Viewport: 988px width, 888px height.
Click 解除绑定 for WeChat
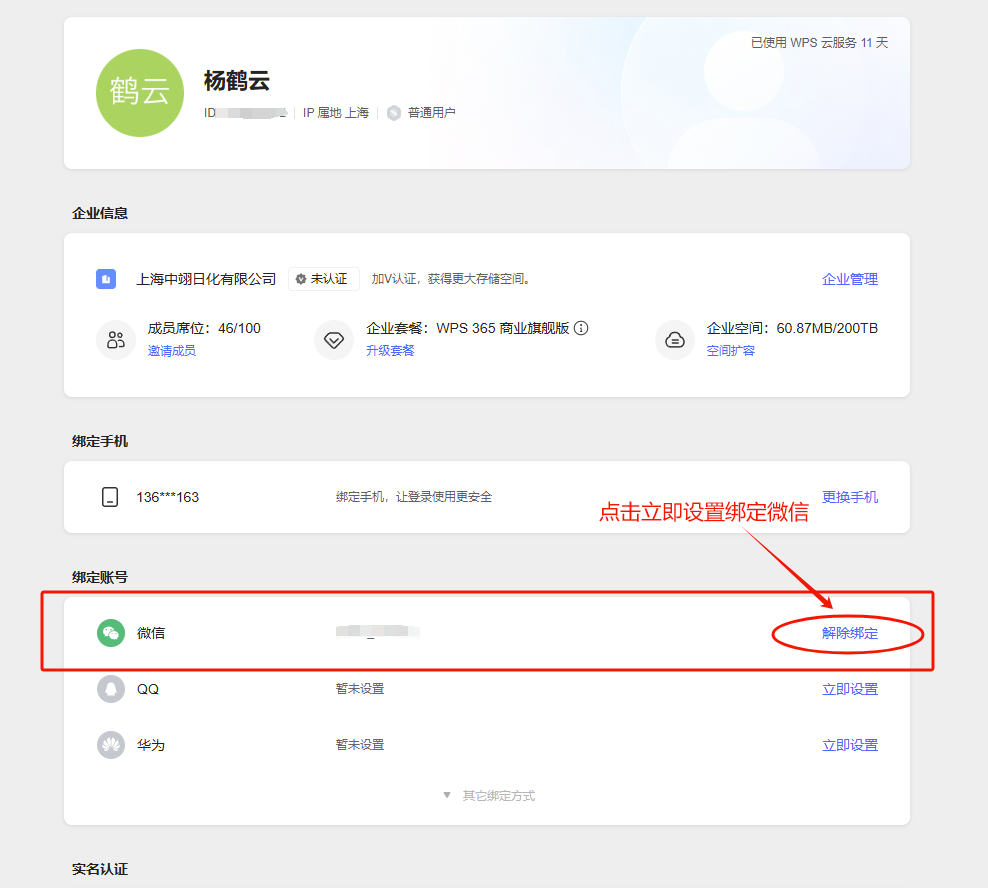point(850,633)
